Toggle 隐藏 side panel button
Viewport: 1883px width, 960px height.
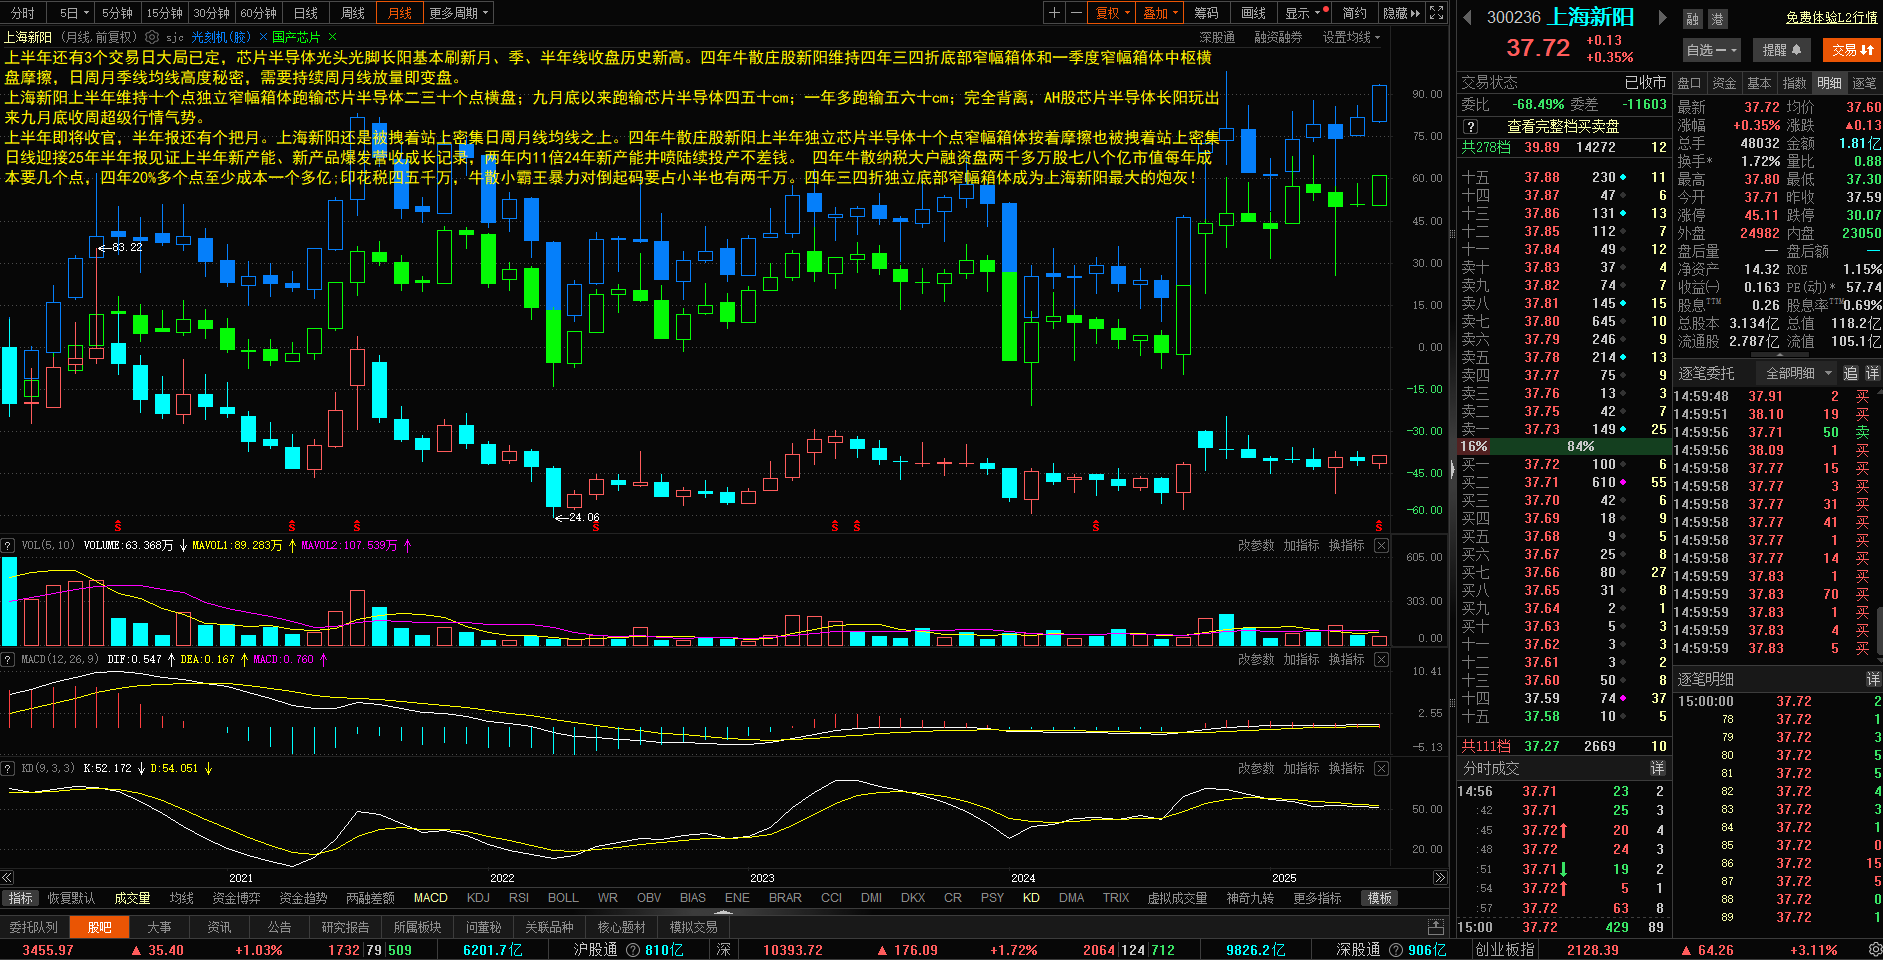pos(1401,13)
